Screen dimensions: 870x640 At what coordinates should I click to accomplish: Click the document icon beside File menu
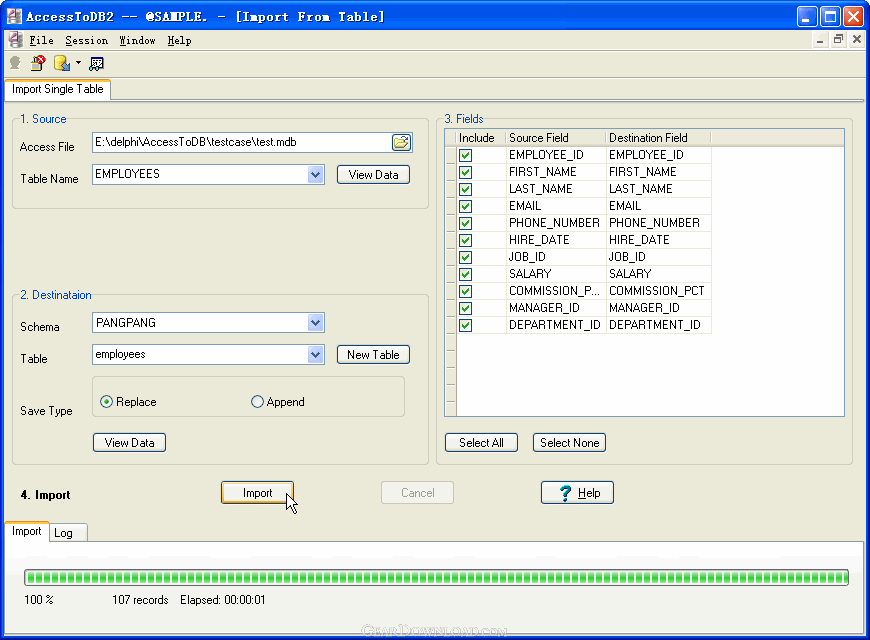click(x=16, y=40)
